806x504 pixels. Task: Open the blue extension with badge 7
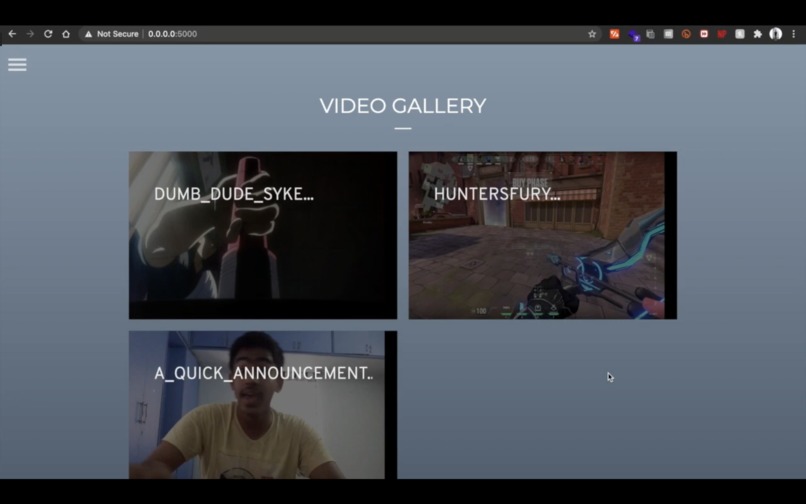[633, 35]
